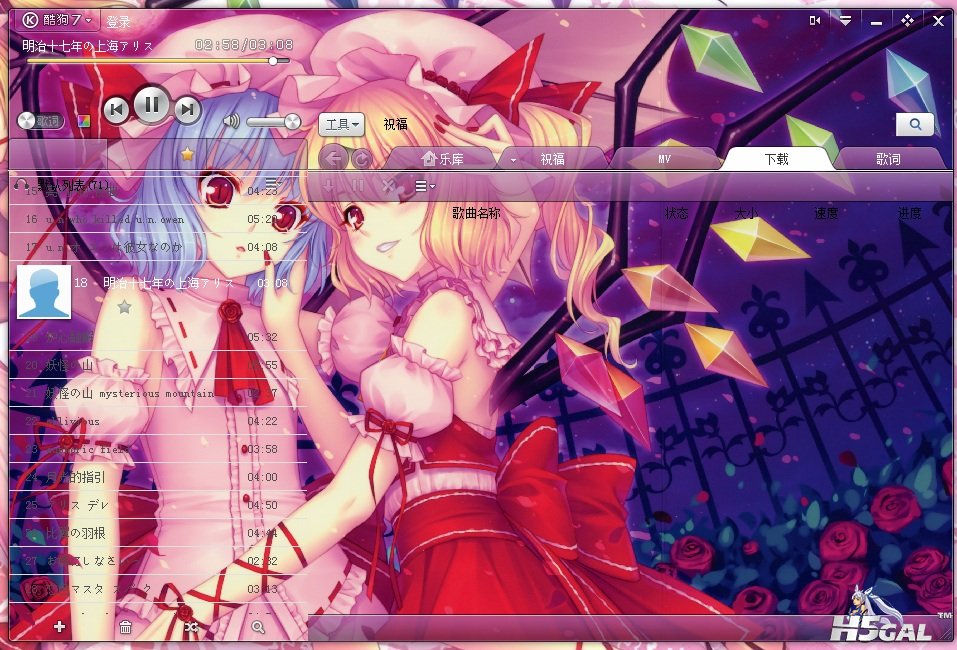Click the magnifier search button top right
The height and width of the screenshot is (650, 957).
click(x=915, y=124)
